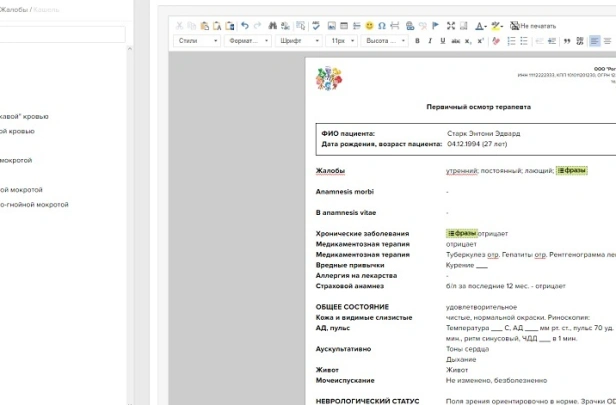
Task: Click the Remove format eraser icon
Action: pyautogui.click(x=495, y=41)
